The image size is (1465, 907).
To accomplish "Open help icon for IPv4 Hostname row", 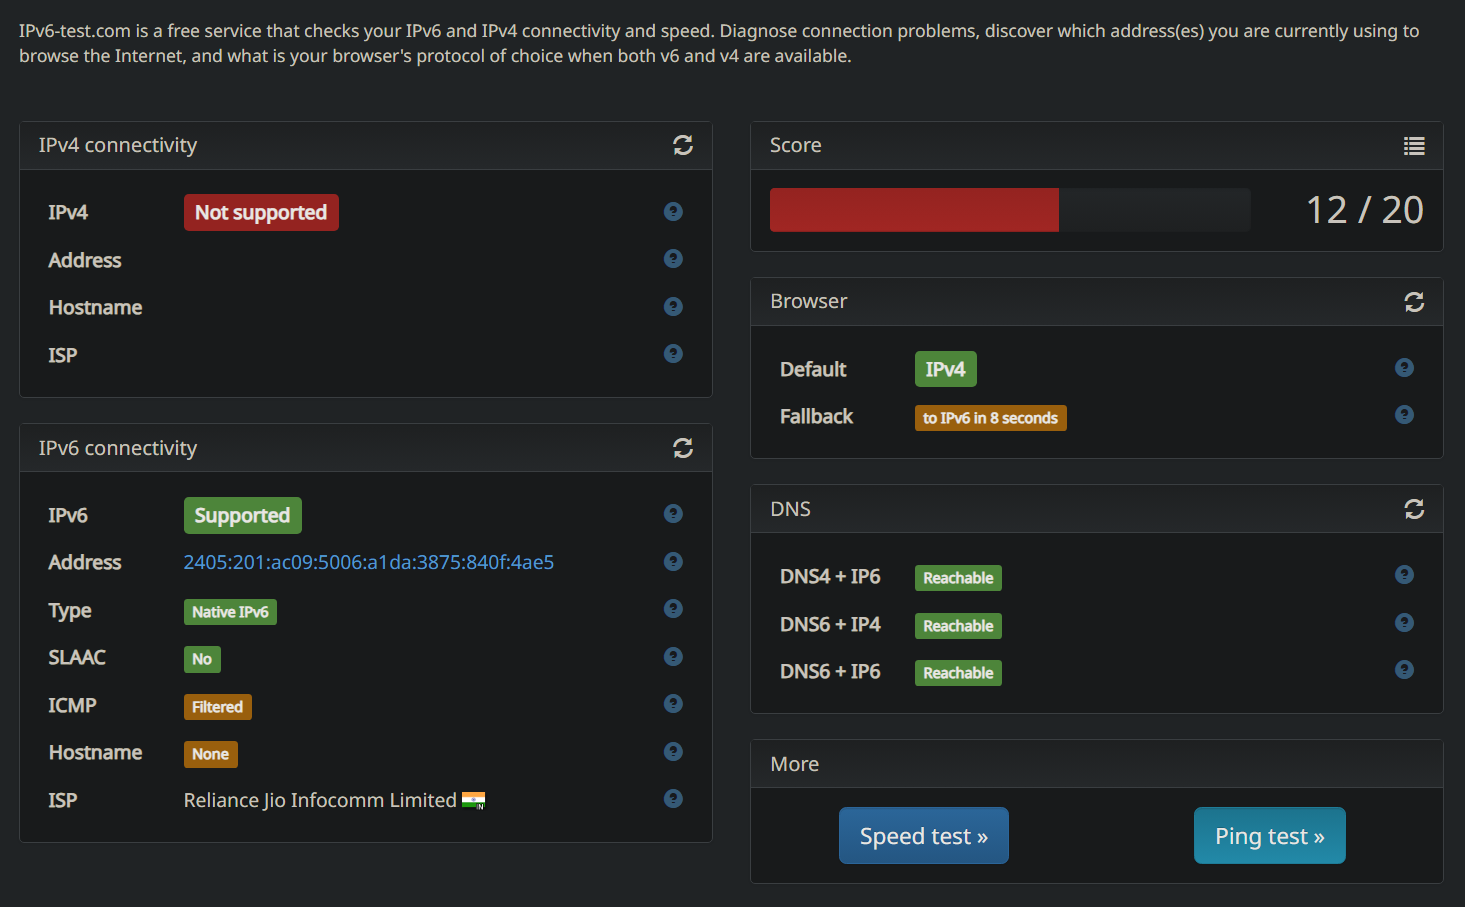I will click(x=673, y=306).
